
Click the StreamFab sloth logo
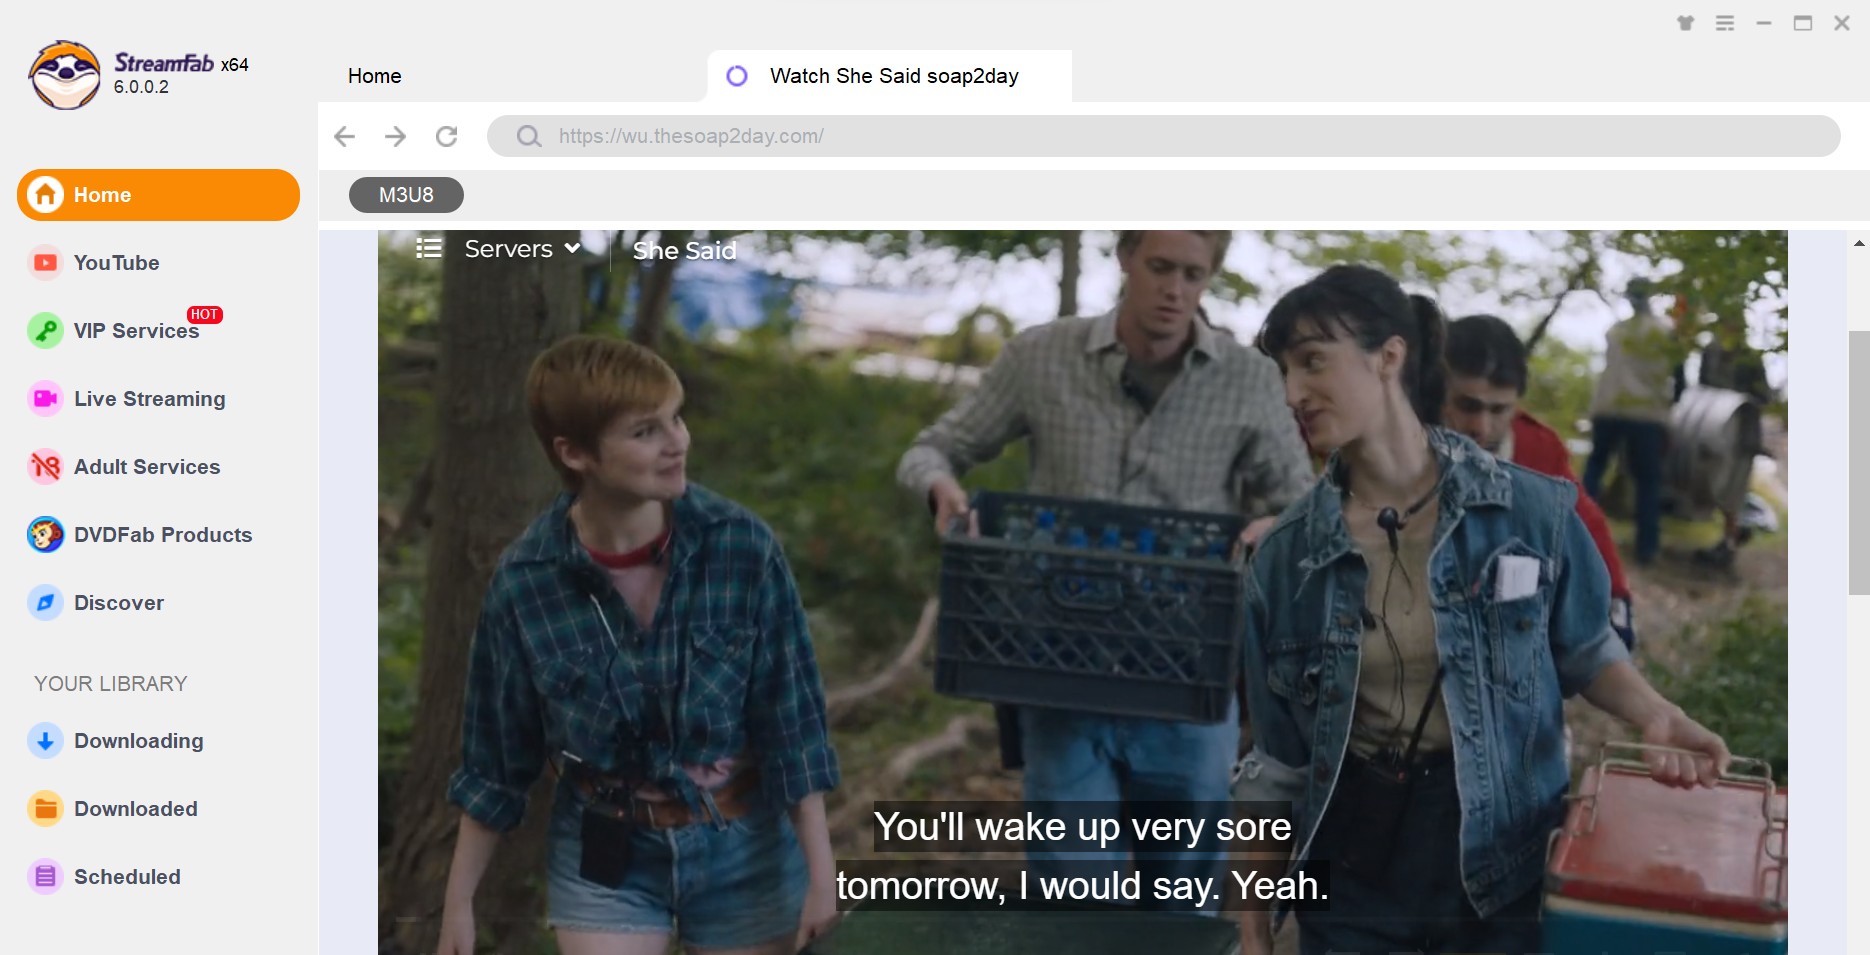[x=65, y=75]
